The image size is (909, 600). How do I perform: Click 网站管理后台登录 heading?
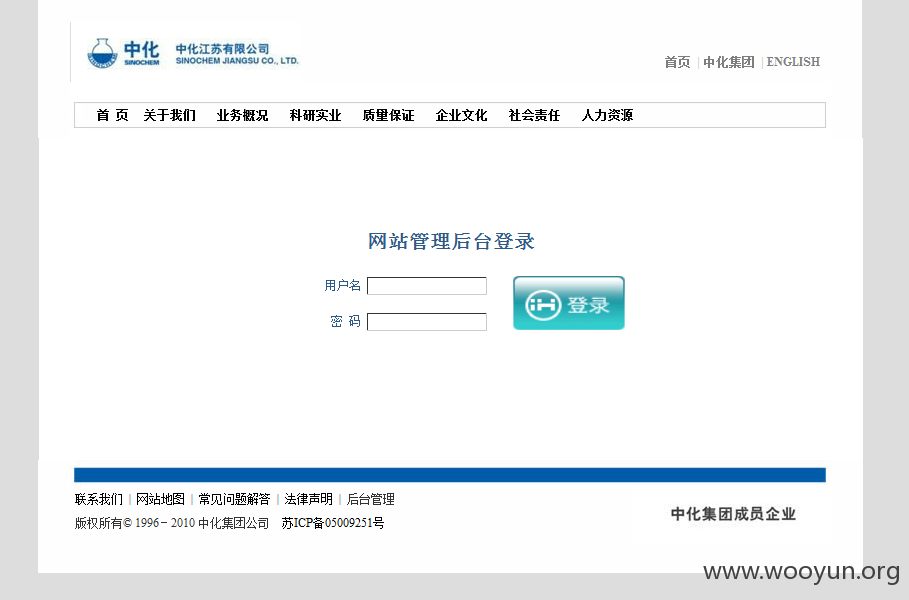pos(451,241)
